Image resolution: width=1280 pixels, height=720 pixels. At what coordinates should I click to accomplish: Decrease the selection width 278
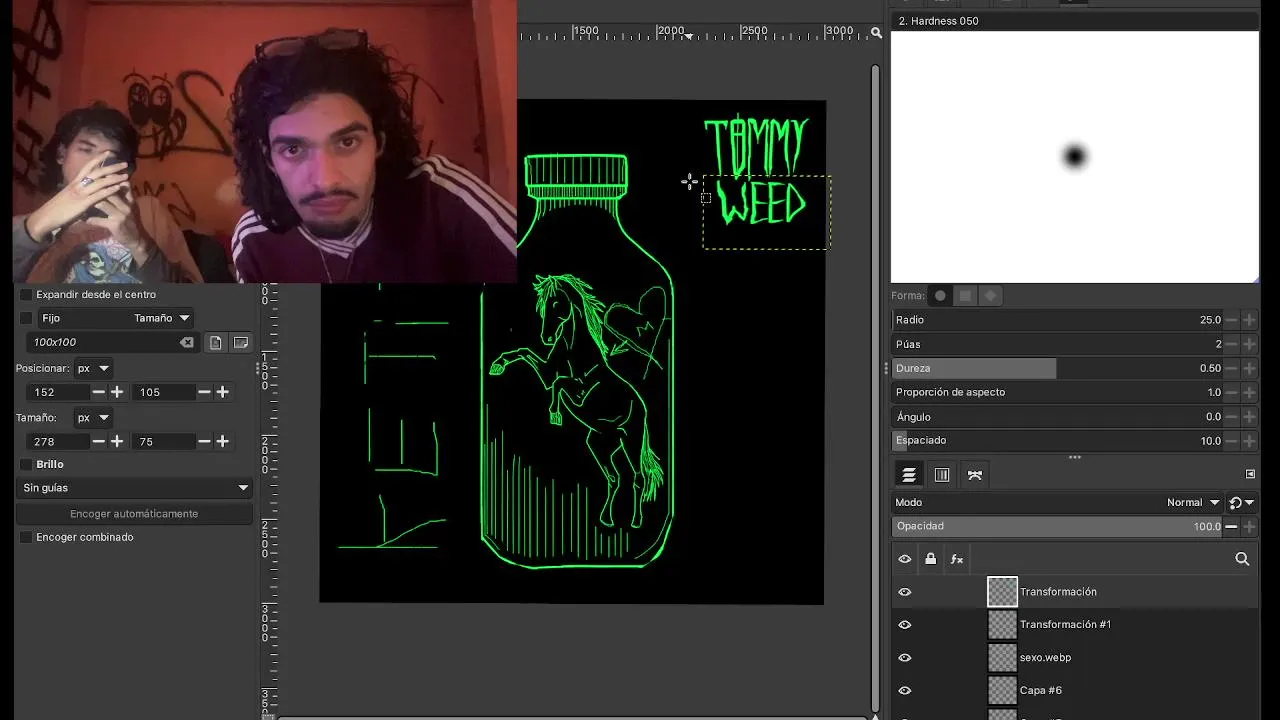tap(98, 441)
